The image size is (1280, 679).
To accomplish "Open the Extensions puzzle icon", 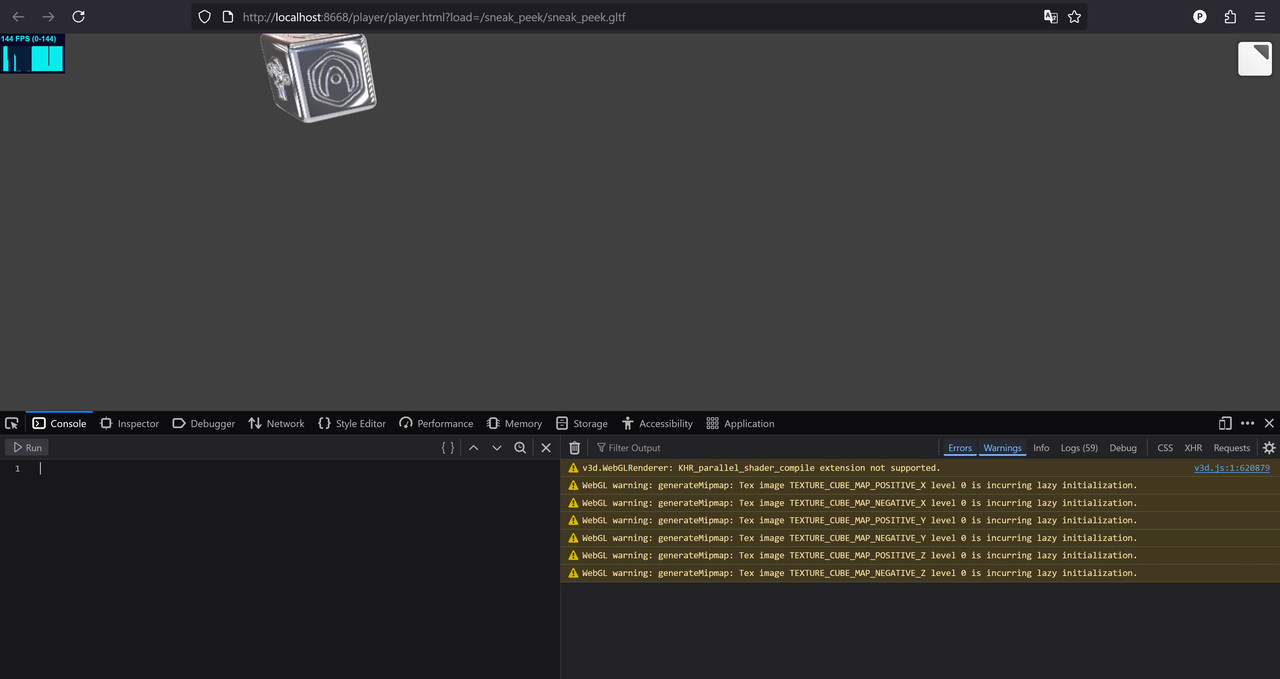I will pyautogui.click(x=1230, y=17).
